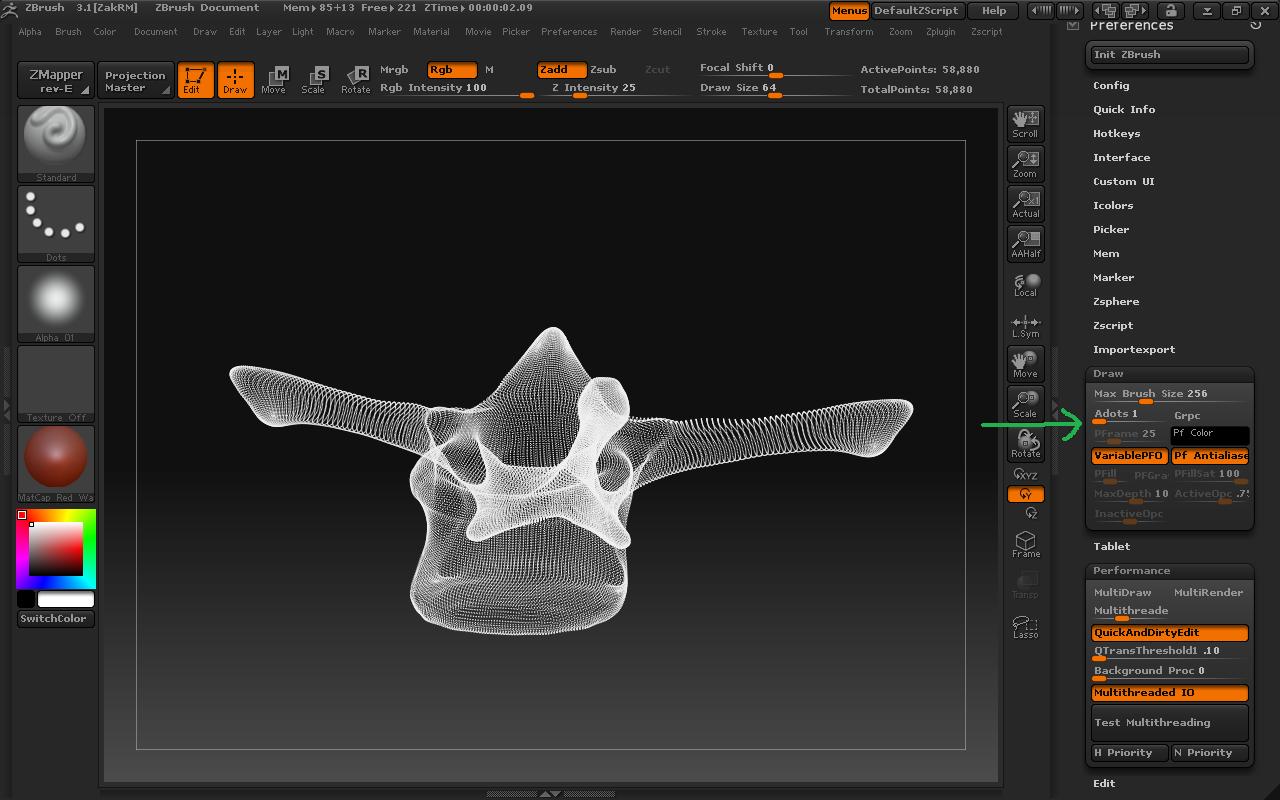Click the L.Sym symmetry icon
The image size is (1280, 800).
pos(1025,324)
